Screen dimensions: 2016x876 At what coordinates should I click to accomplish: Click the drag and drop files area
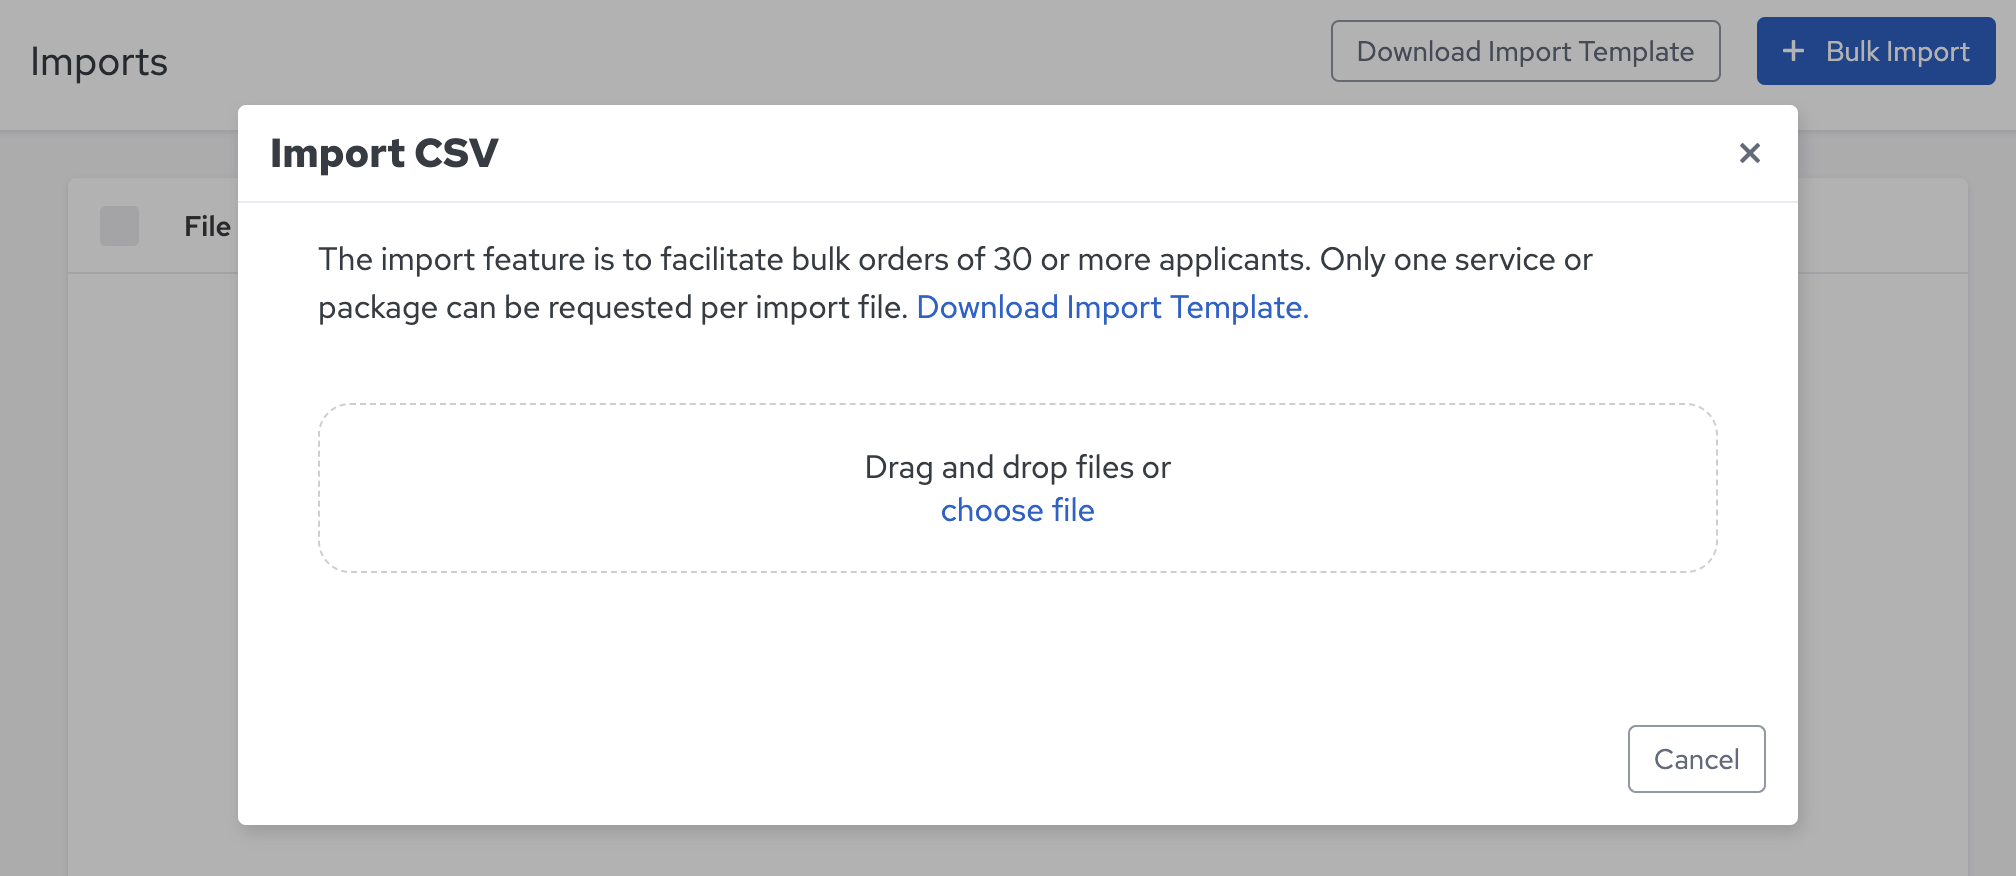pyautogui.click(x=1017, y=488)
